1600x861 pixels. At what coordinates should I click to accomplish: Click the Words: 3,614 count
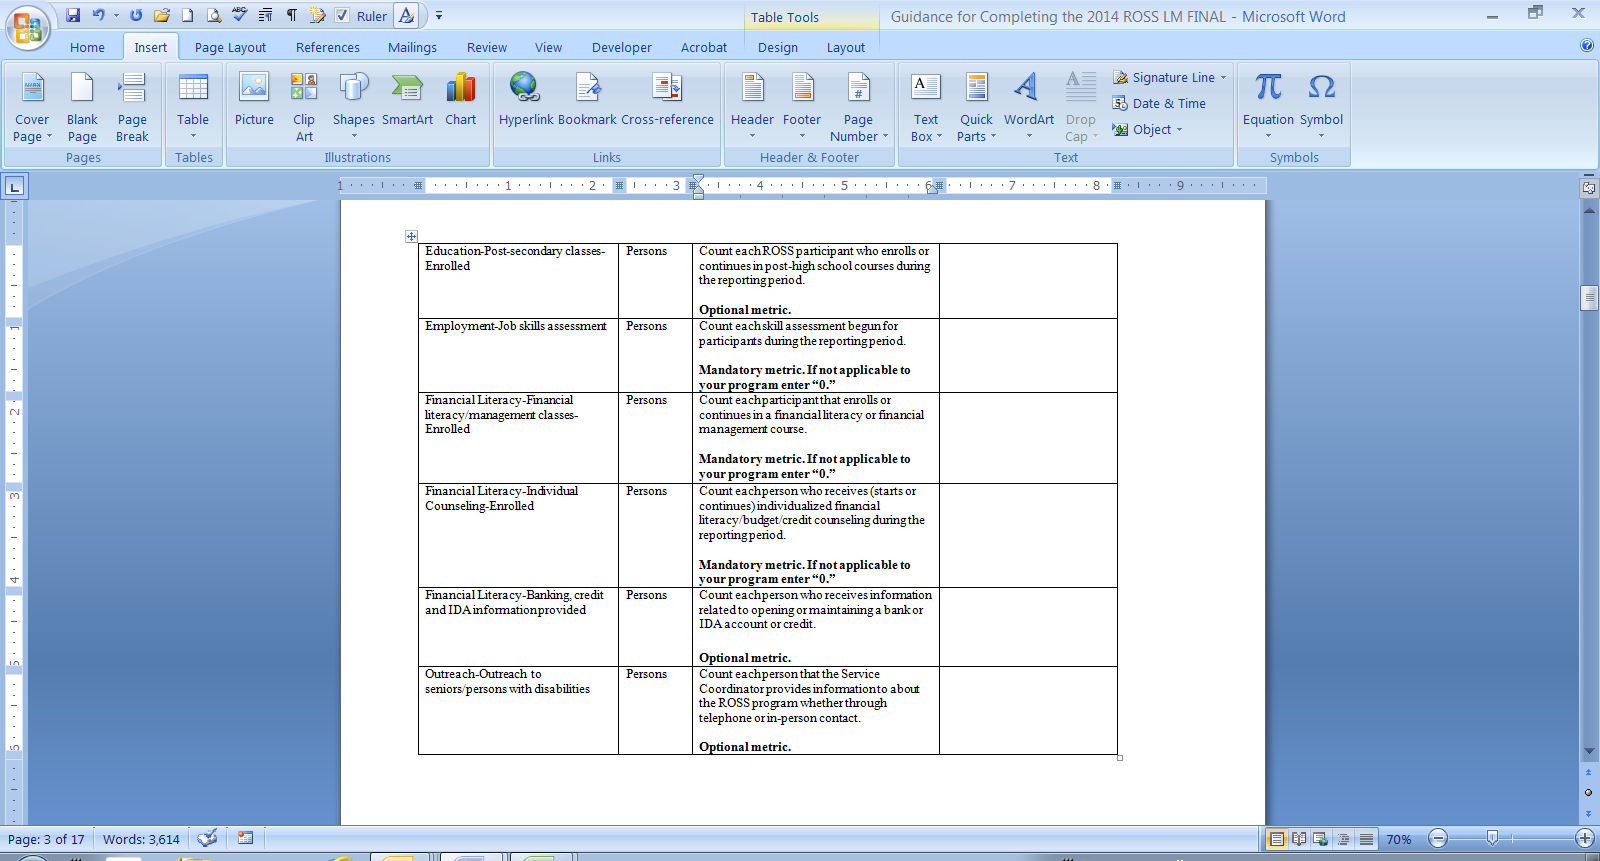click(141, 839)
